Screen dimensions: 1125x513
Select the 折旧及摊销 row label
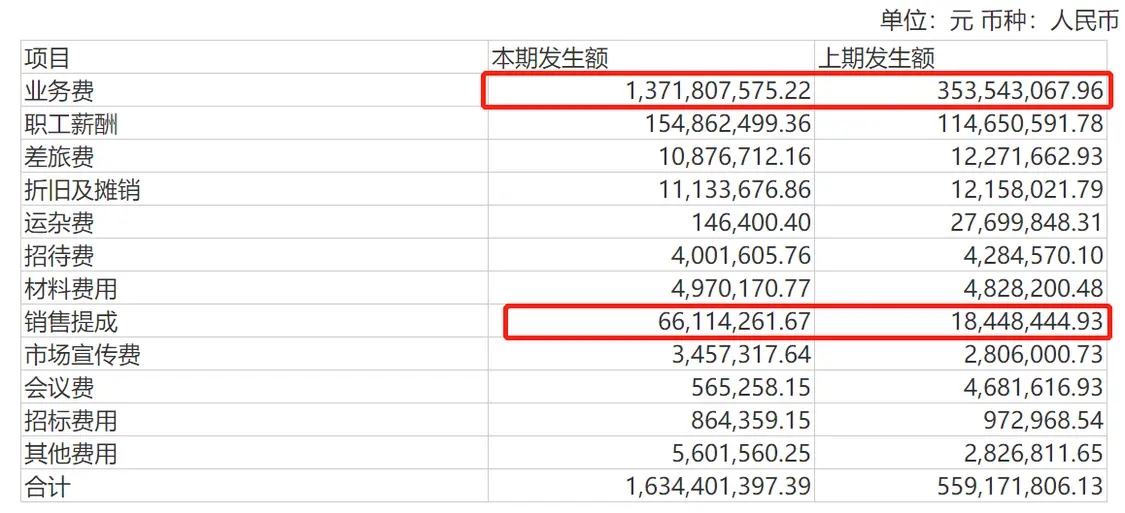83,190
